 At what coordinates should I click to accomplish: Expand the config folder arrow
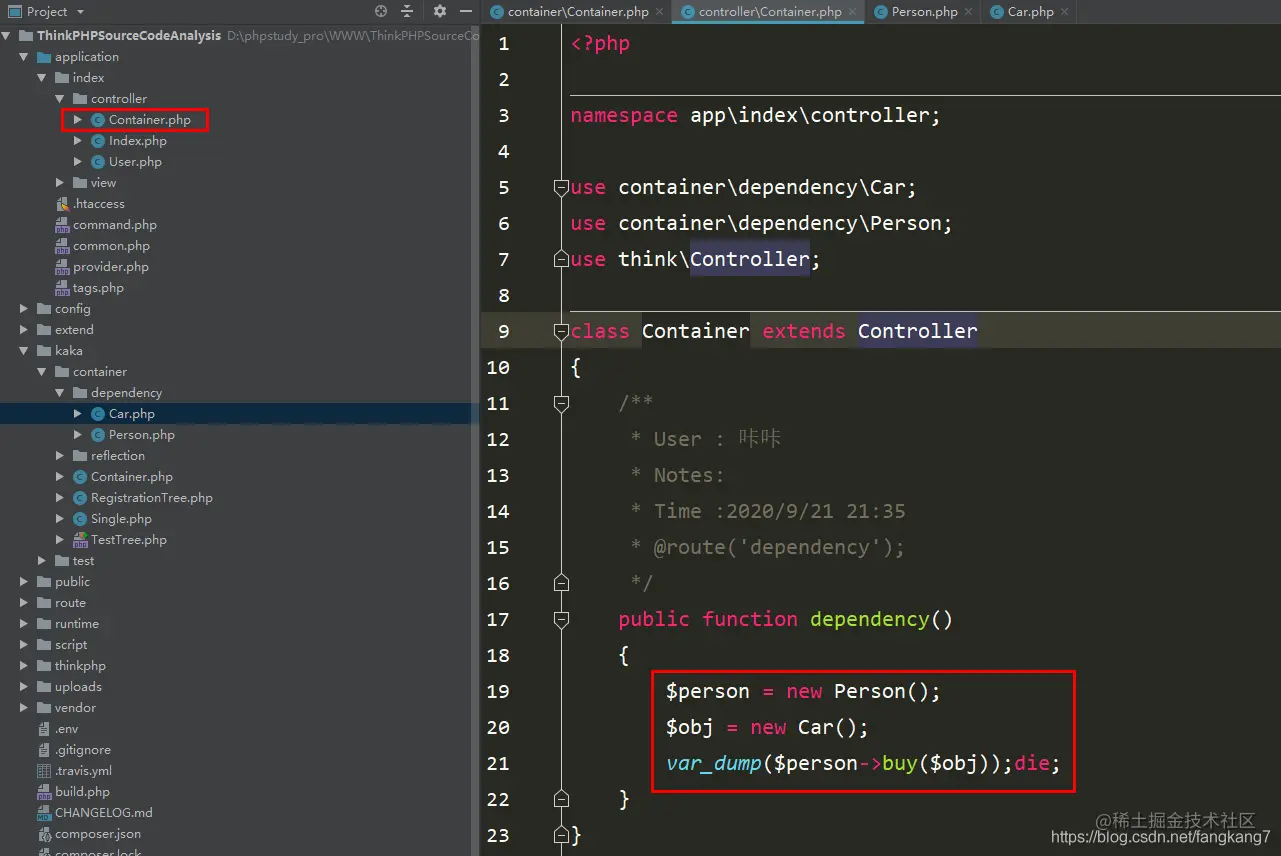pyautogui.click(x=24, y=309)
